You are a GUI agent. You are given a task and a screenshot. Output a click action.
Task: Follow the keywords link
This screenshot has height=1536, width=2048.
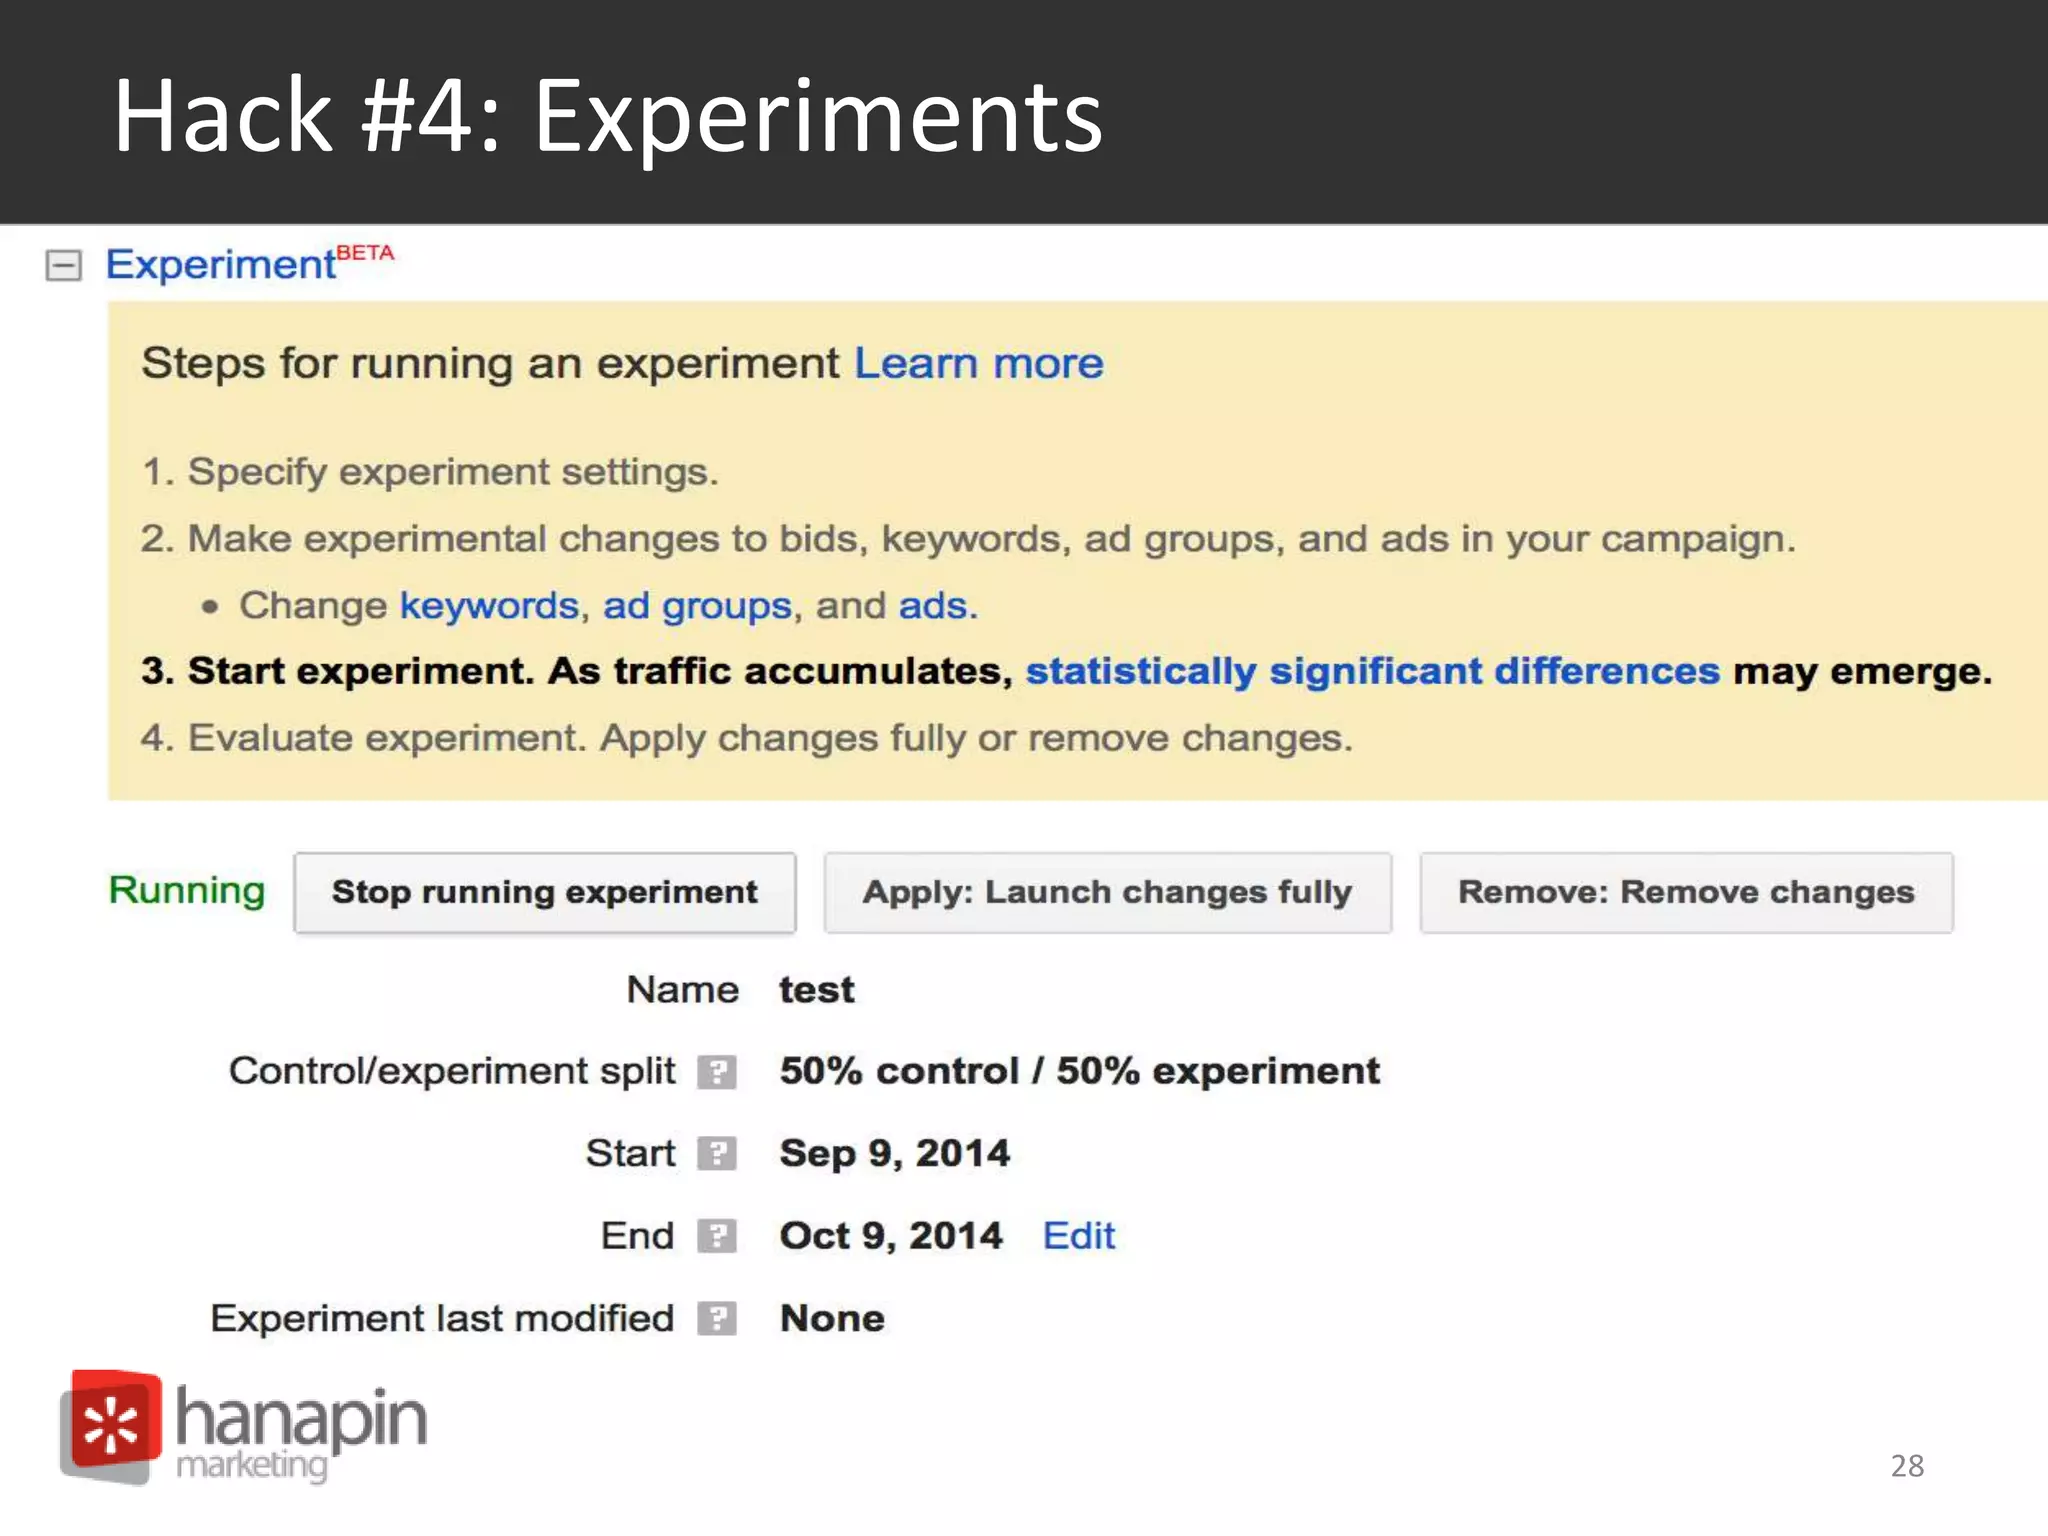point(489,606)
